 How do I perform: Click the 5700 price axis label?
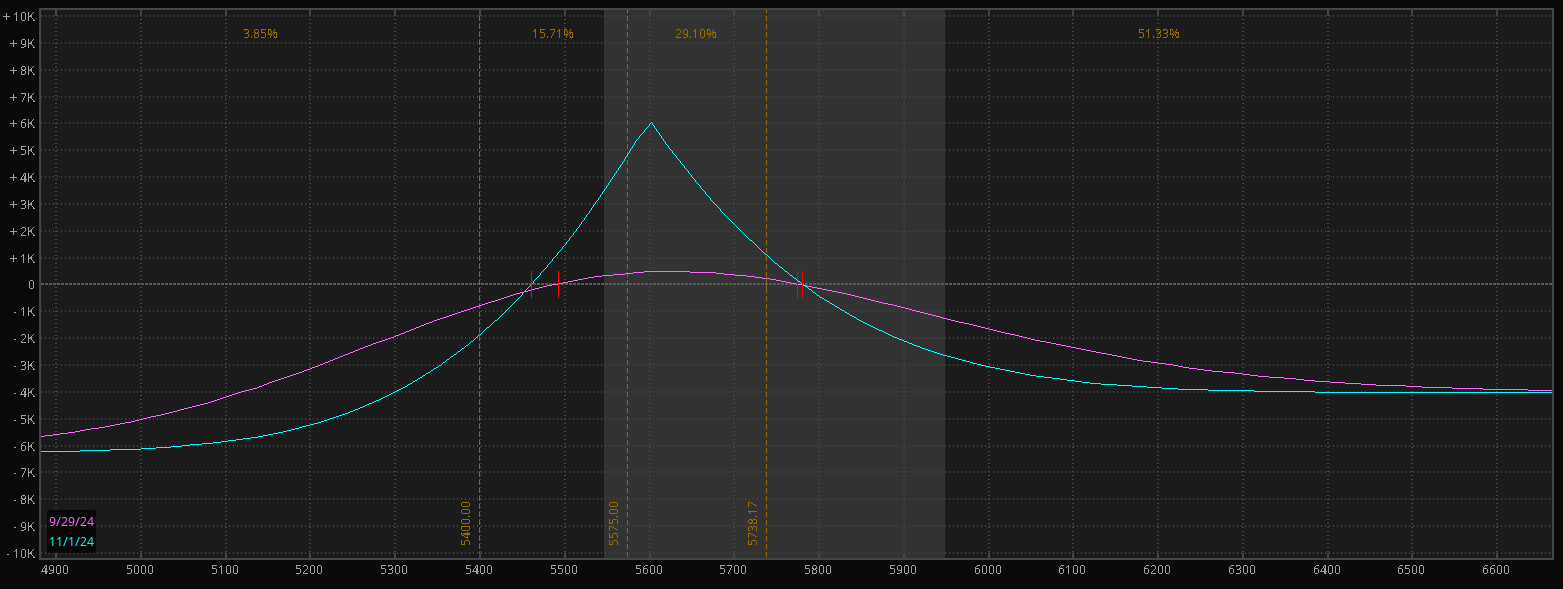pyautogui.click(x=734, y=569)
